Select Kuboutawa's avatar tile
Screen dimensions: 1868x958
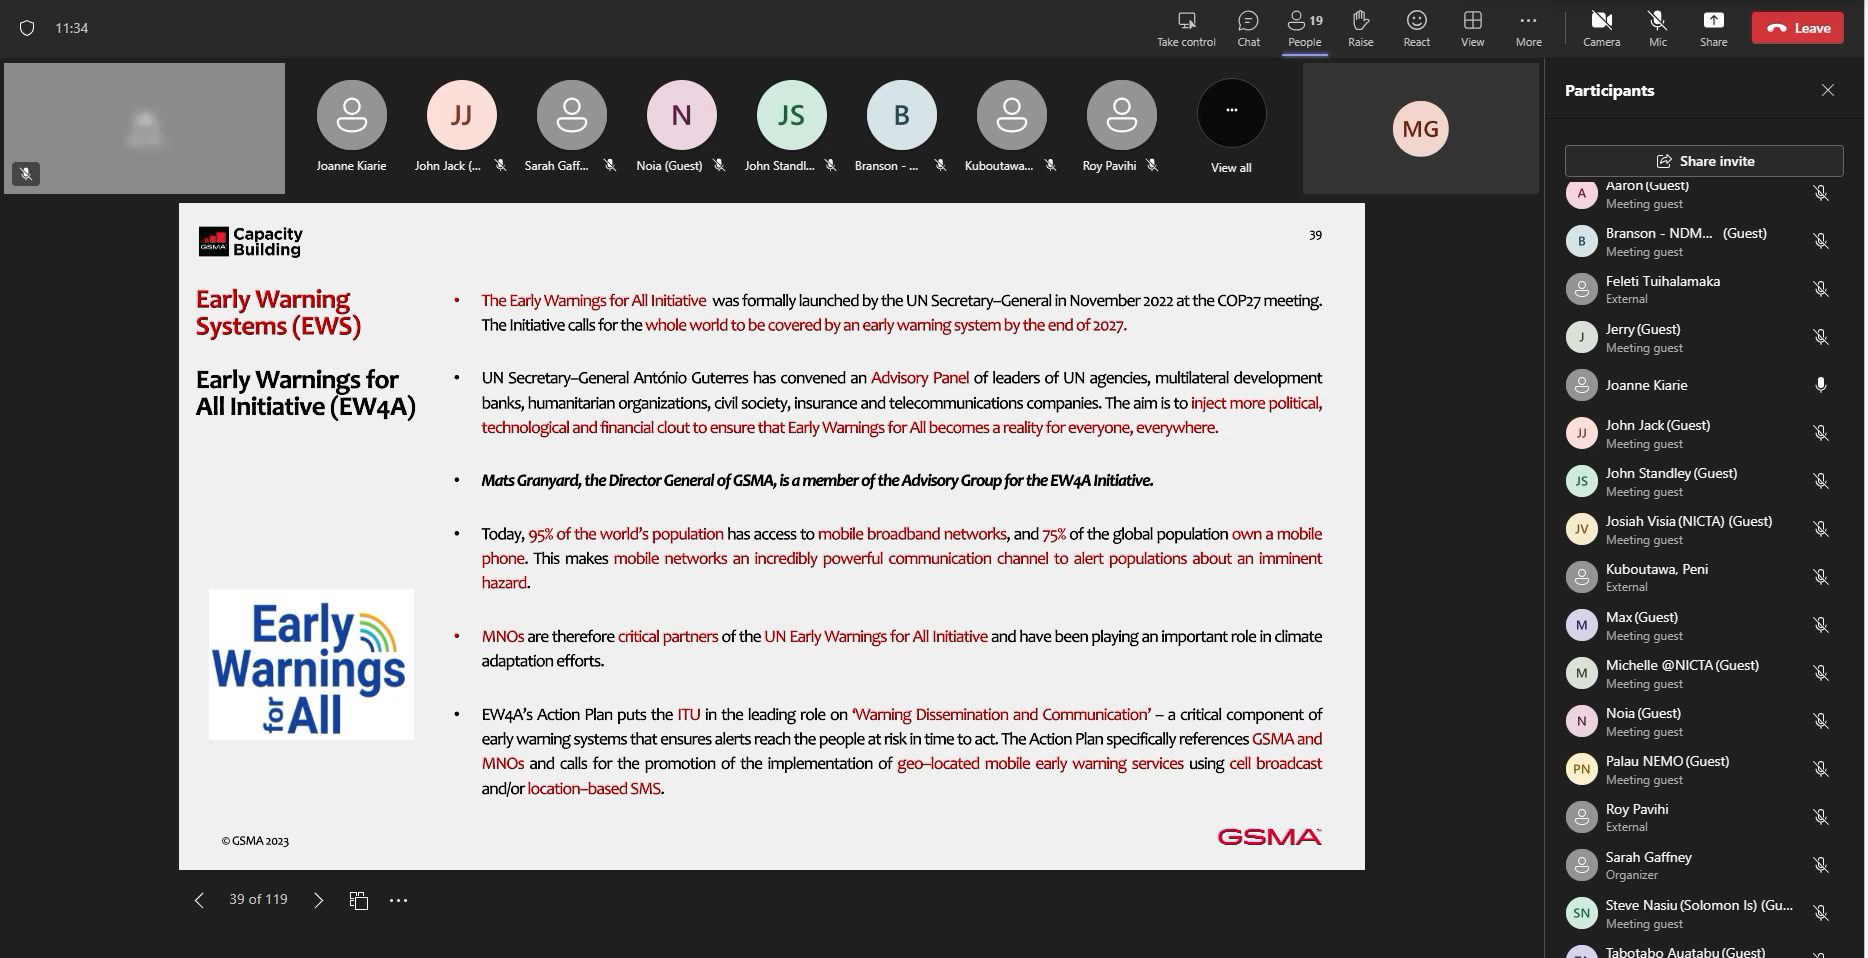1011,115
